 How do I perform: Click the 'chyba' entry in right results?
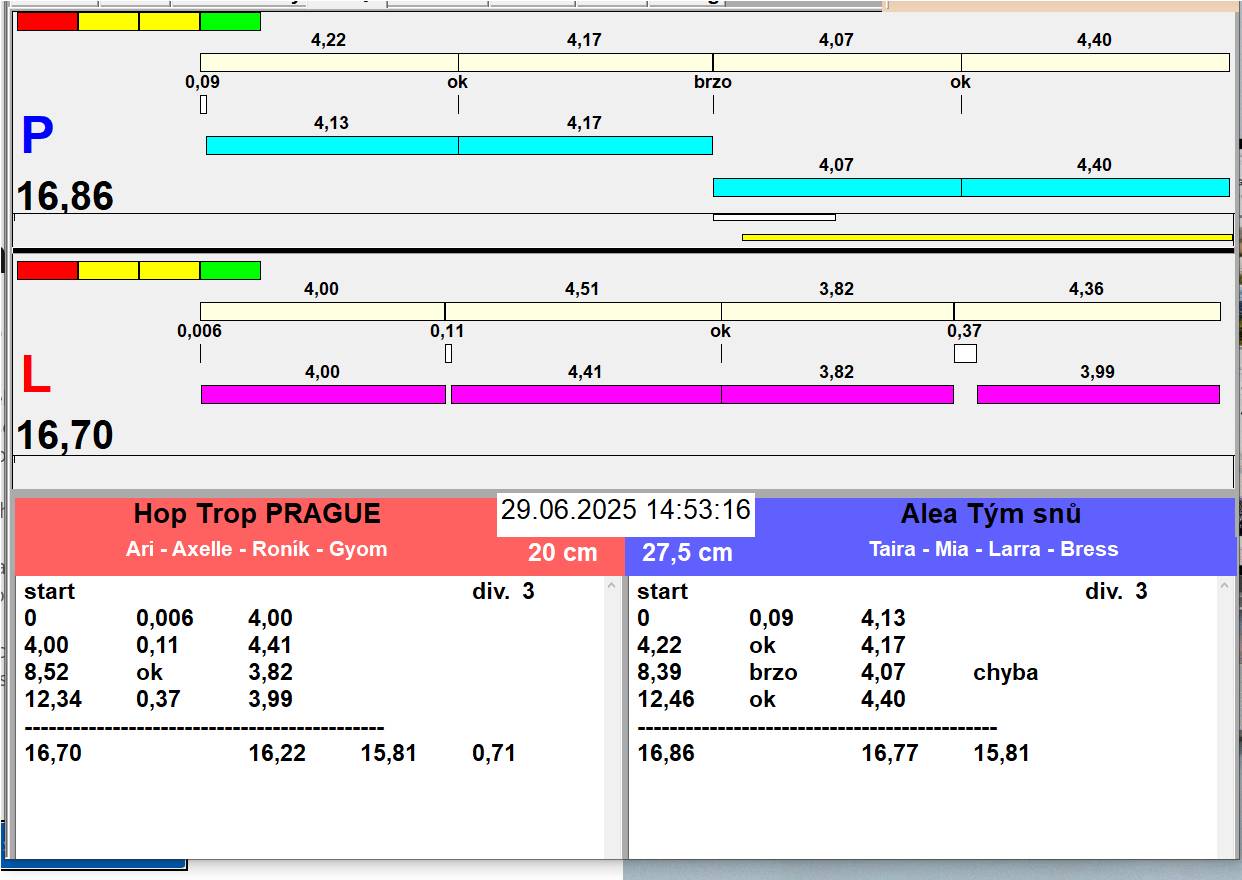[x=1005, y=672]
